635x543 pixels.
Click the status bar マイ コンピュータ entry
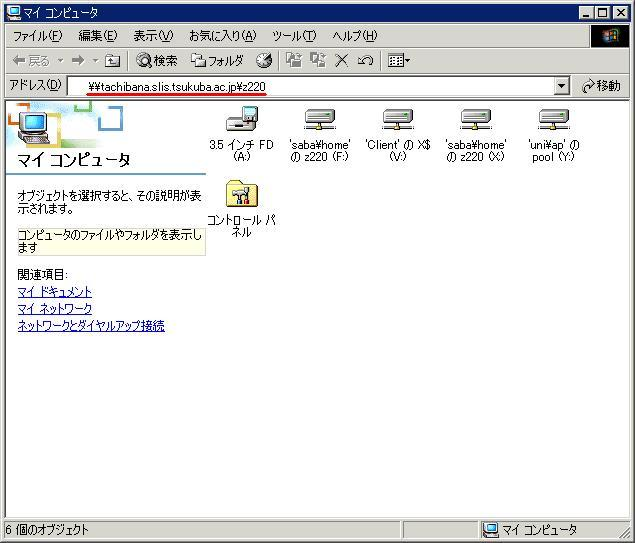point(530,530)
